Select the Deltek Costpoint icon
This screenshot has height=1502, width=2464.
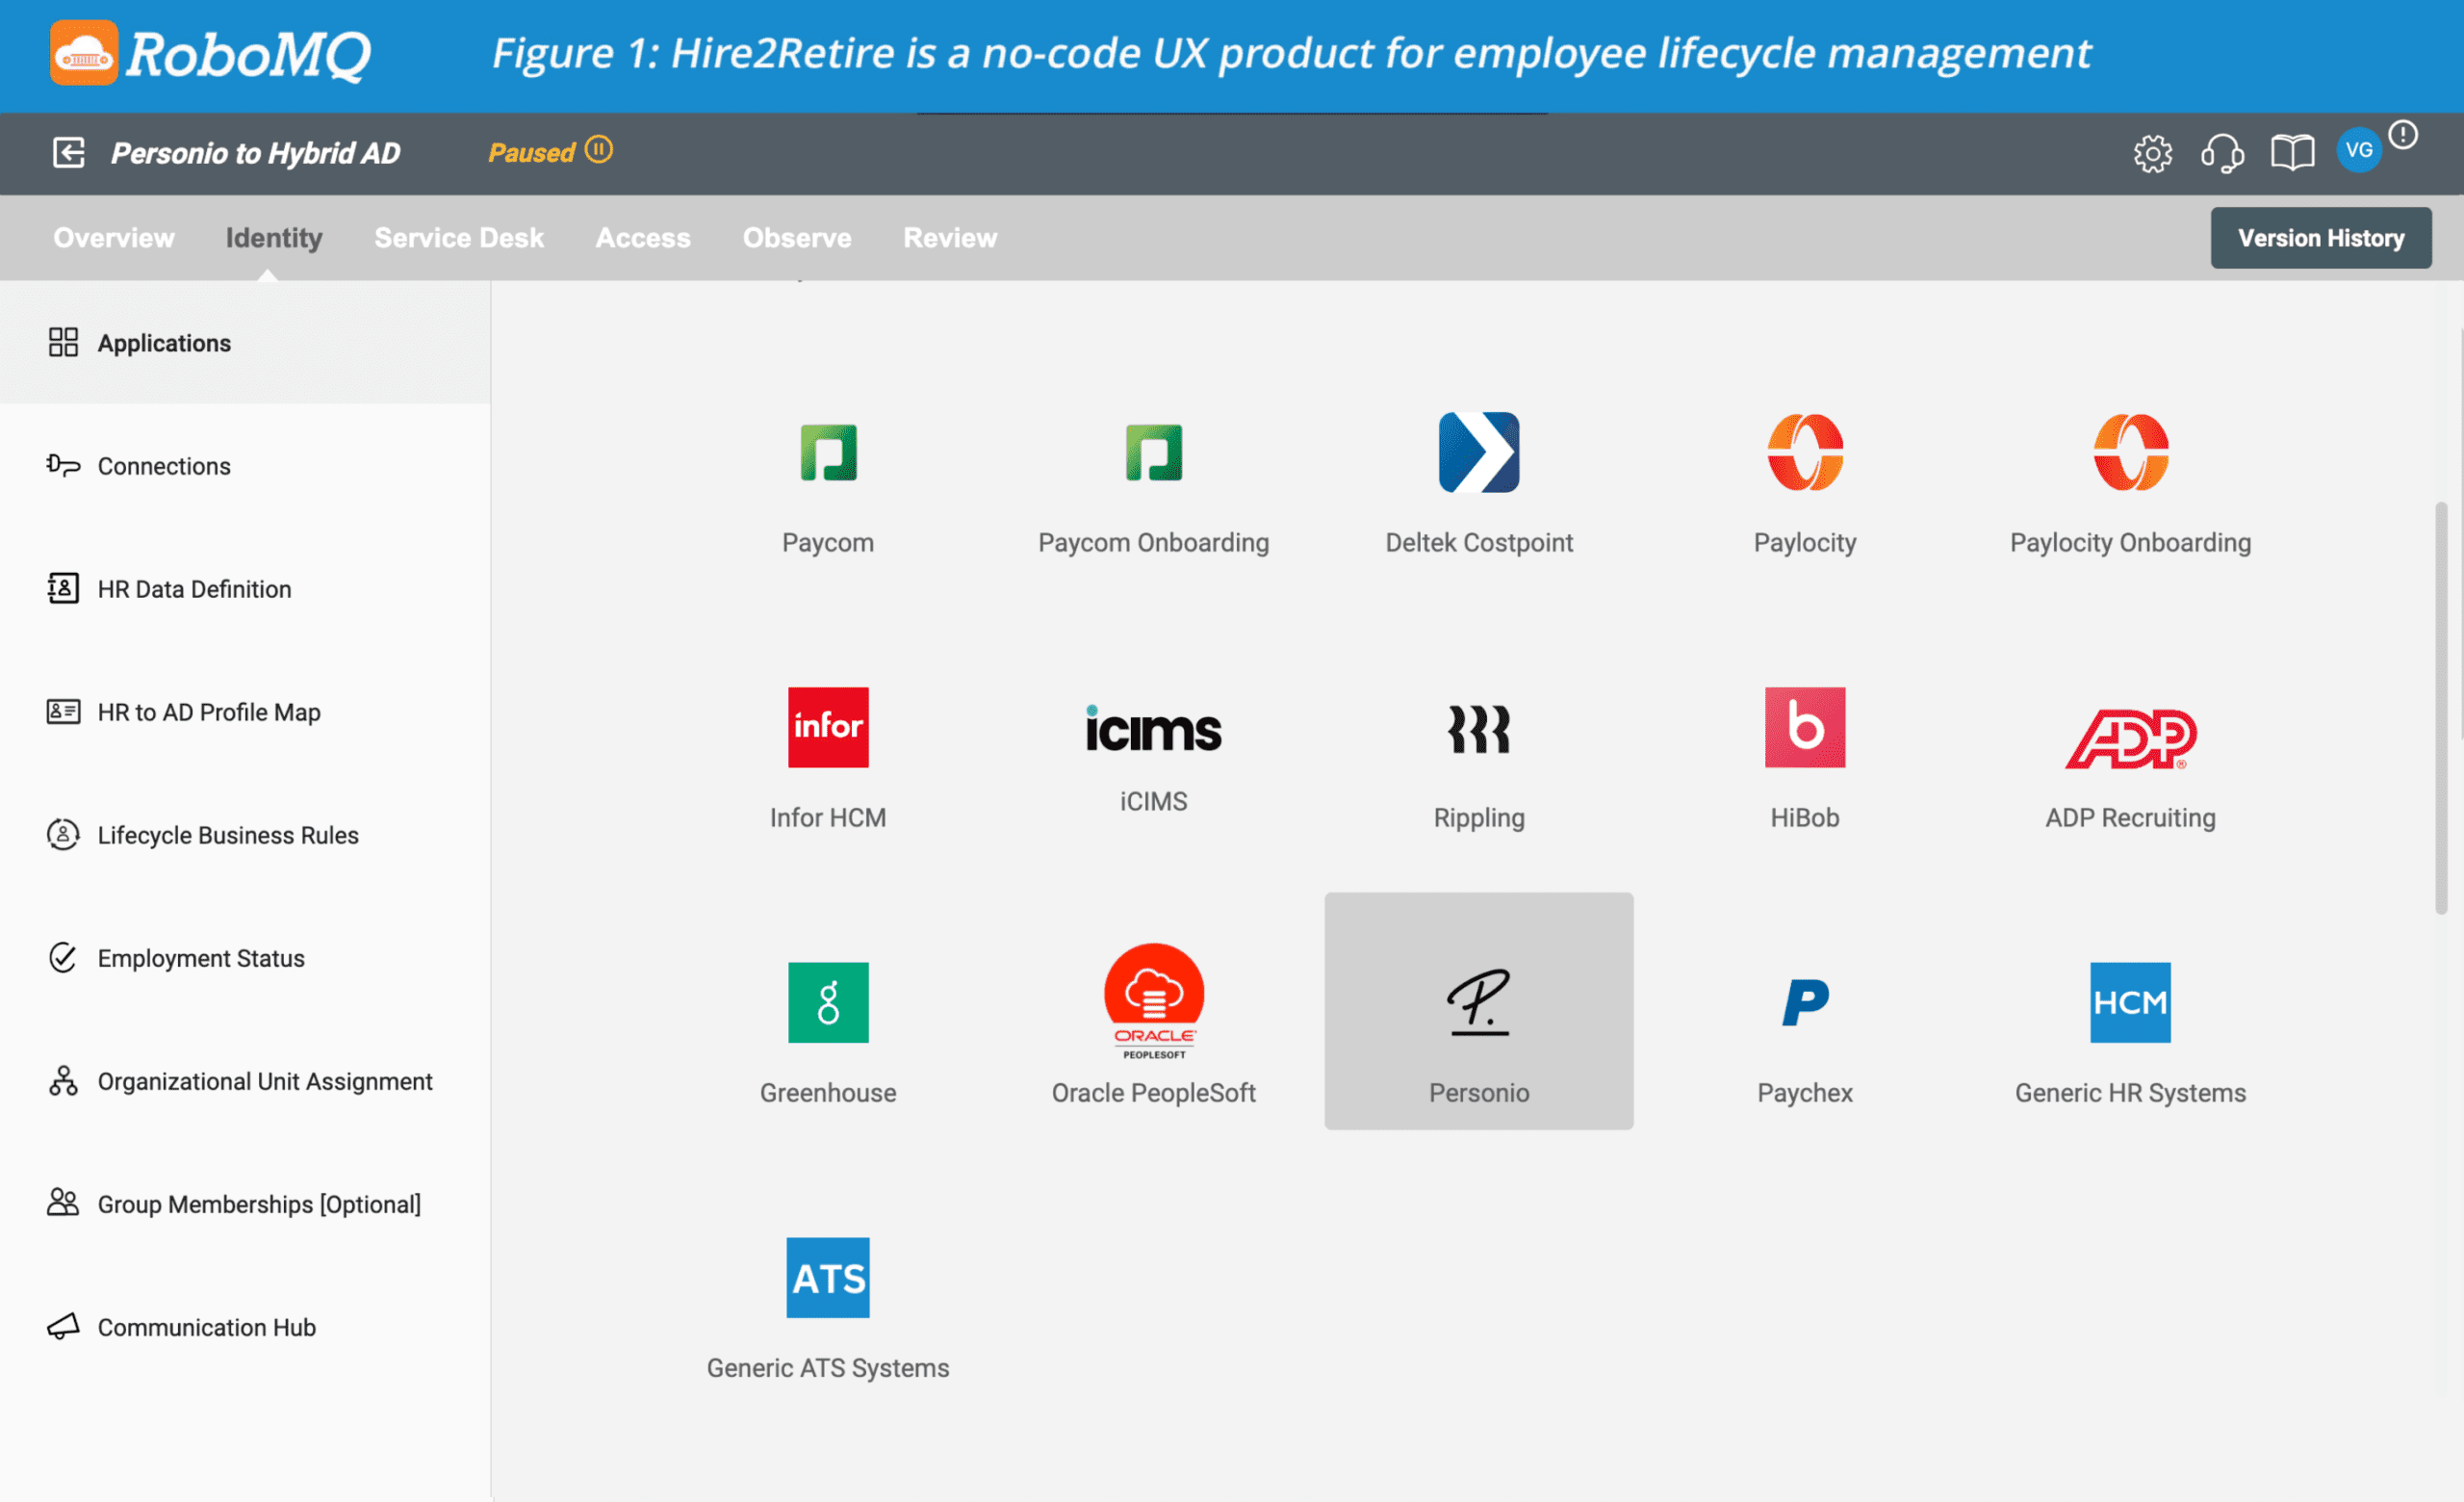(x=1478, y=452)
